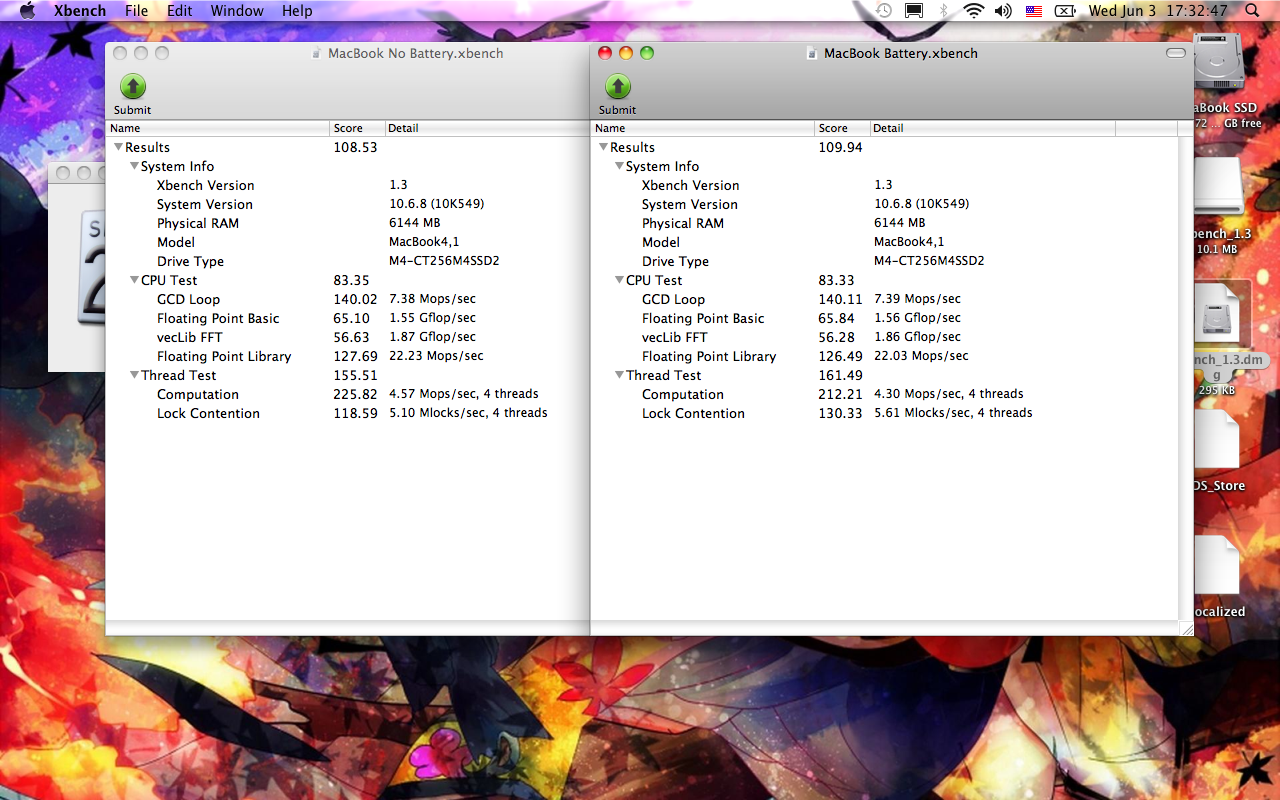Select Lock Contention row in No Battery window
Viewport: 1280px width, 800px height.
click(347, 413)
